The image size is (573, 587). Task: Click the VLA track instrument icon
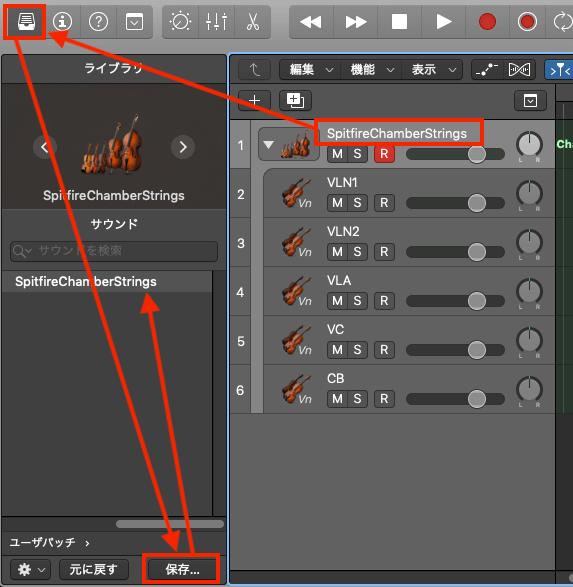coord(296,291)
